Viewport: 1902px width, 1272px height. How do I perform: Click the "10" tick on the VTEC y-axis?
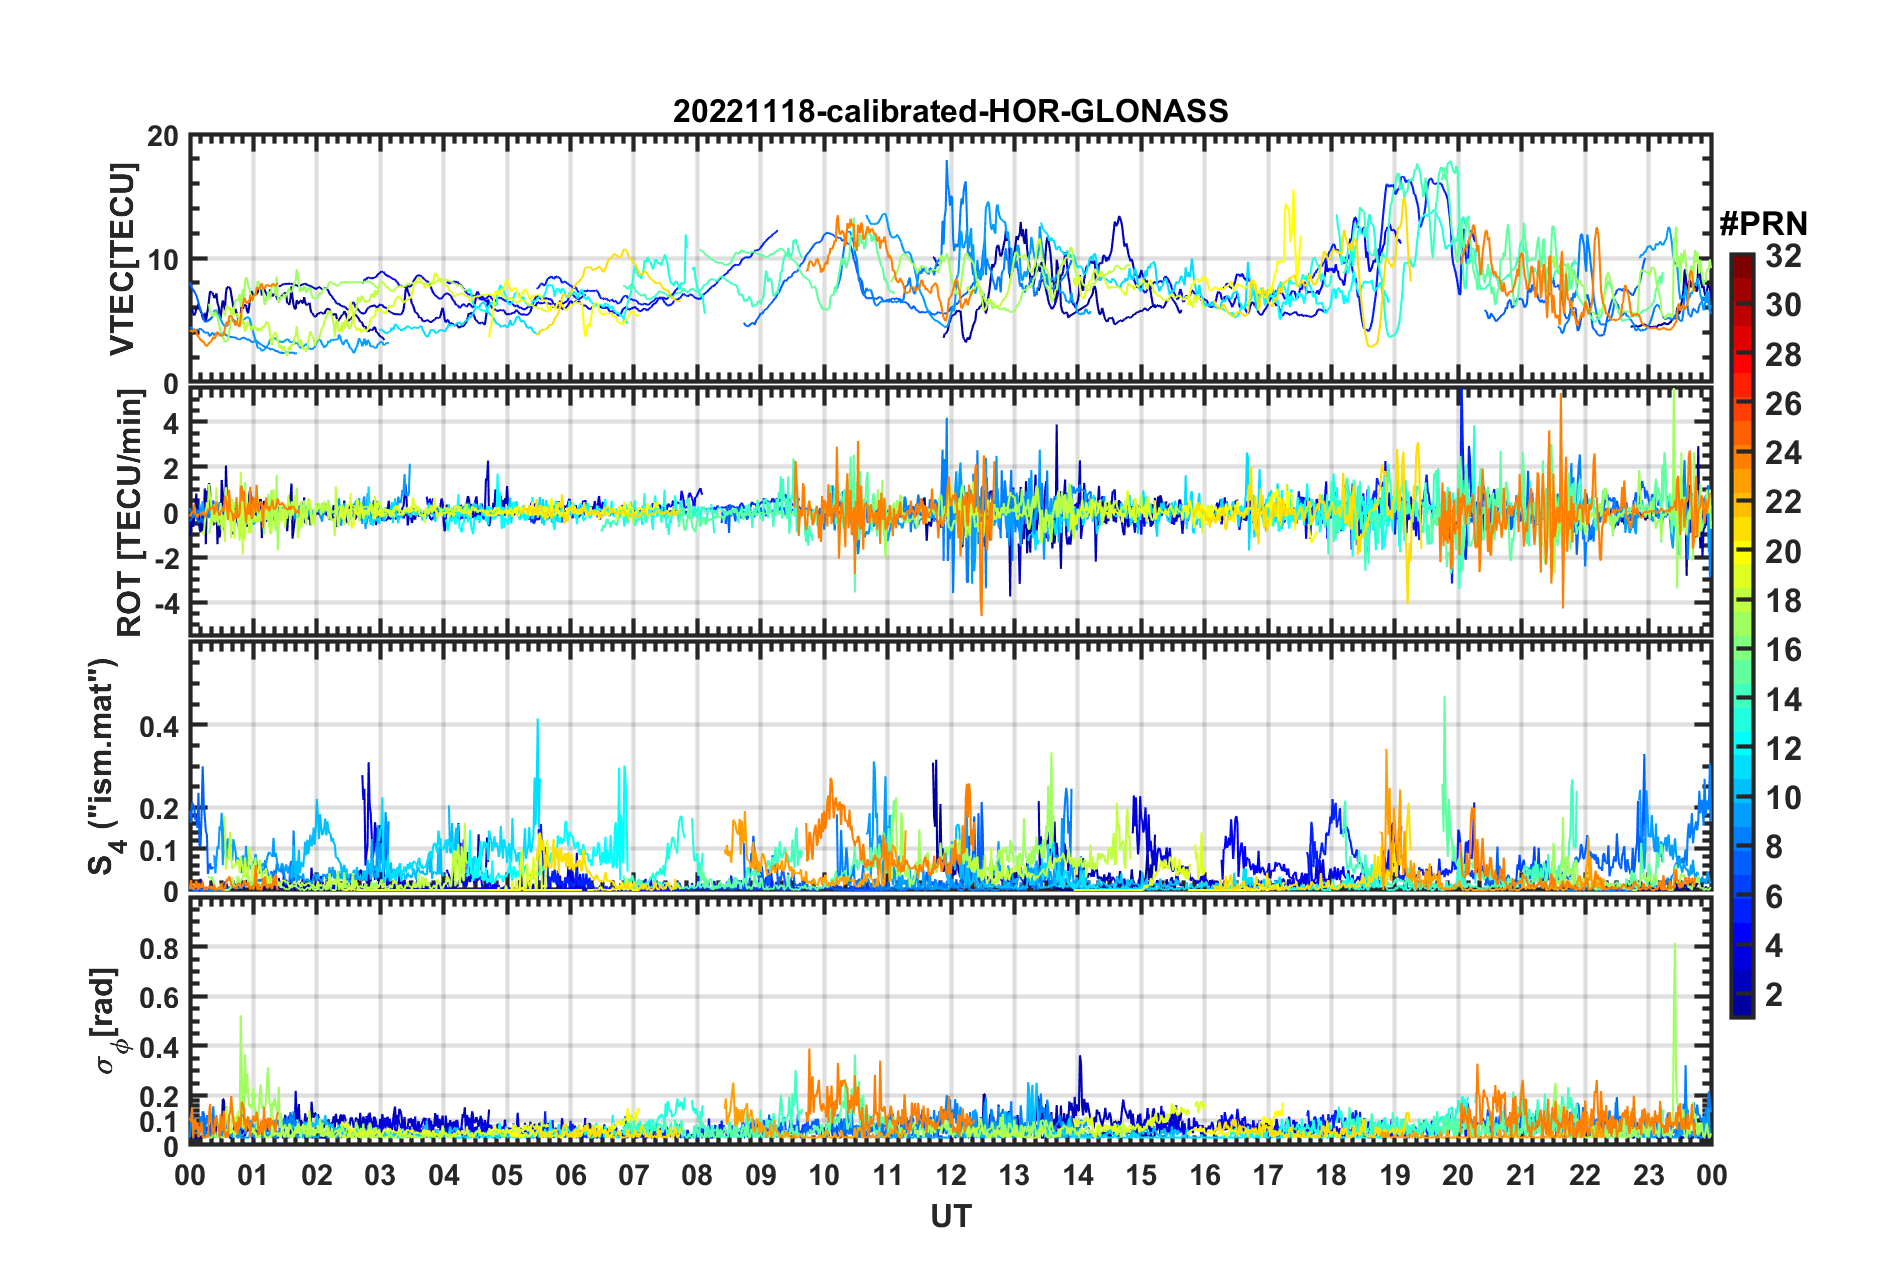pyautogui.click(x=163, y=260)
